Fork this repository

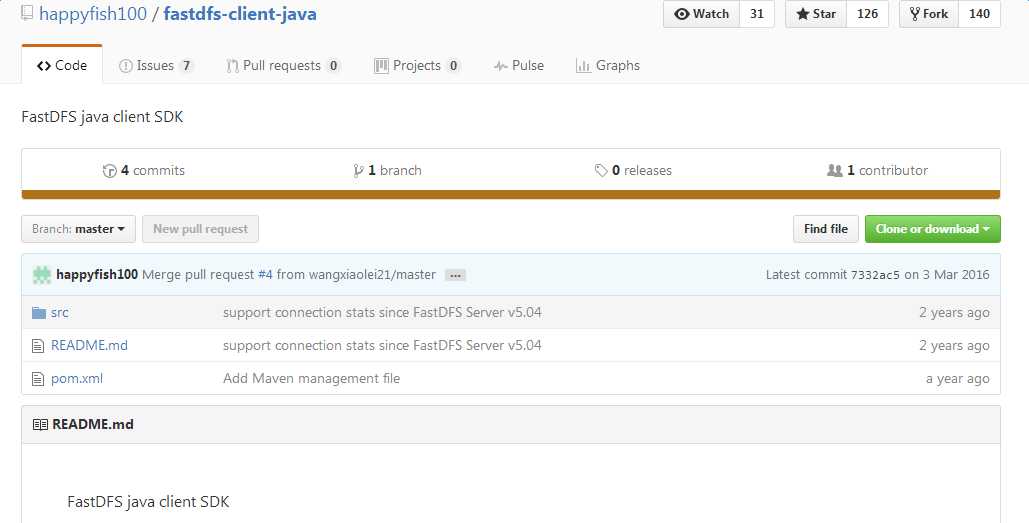tap(929, 14)
